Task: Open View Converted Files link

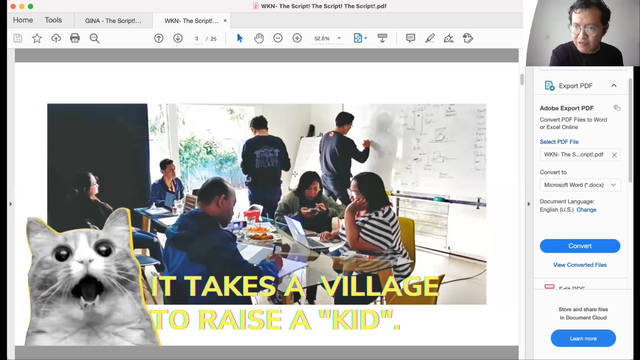Action: (x=580, y=265)
